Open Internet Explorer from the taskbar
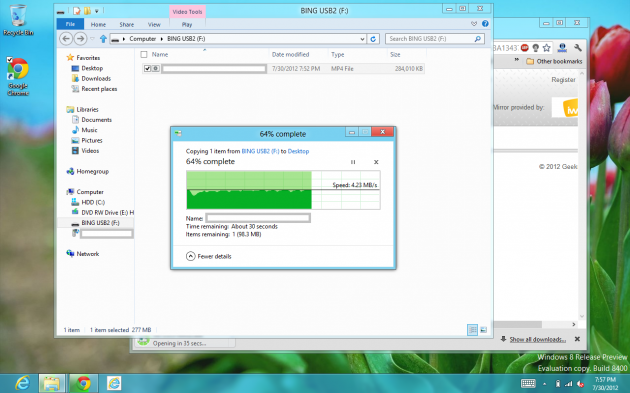This screenshot has height=393, width=630. [x=22, y=383]
